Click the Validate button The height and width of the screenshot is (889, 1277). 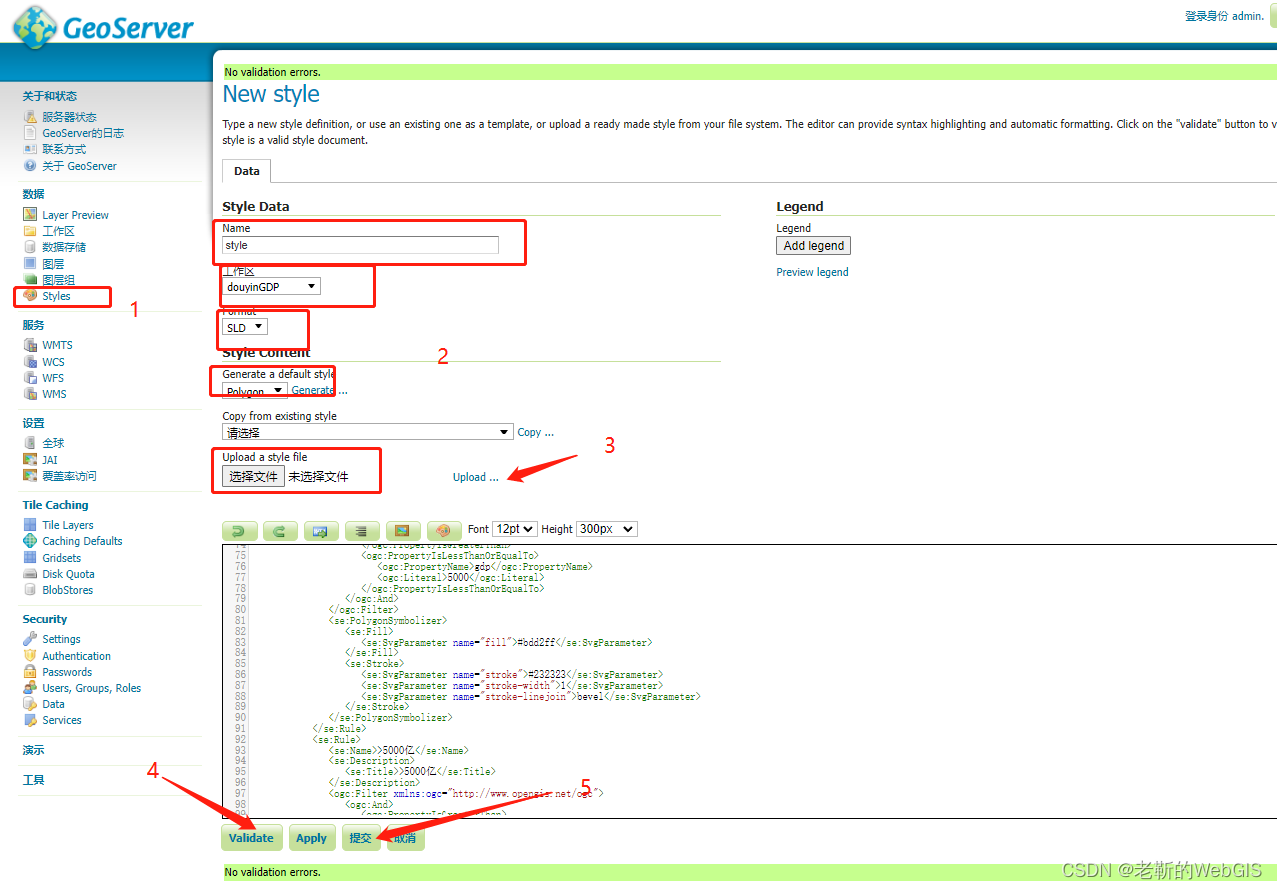pos(251,838)
